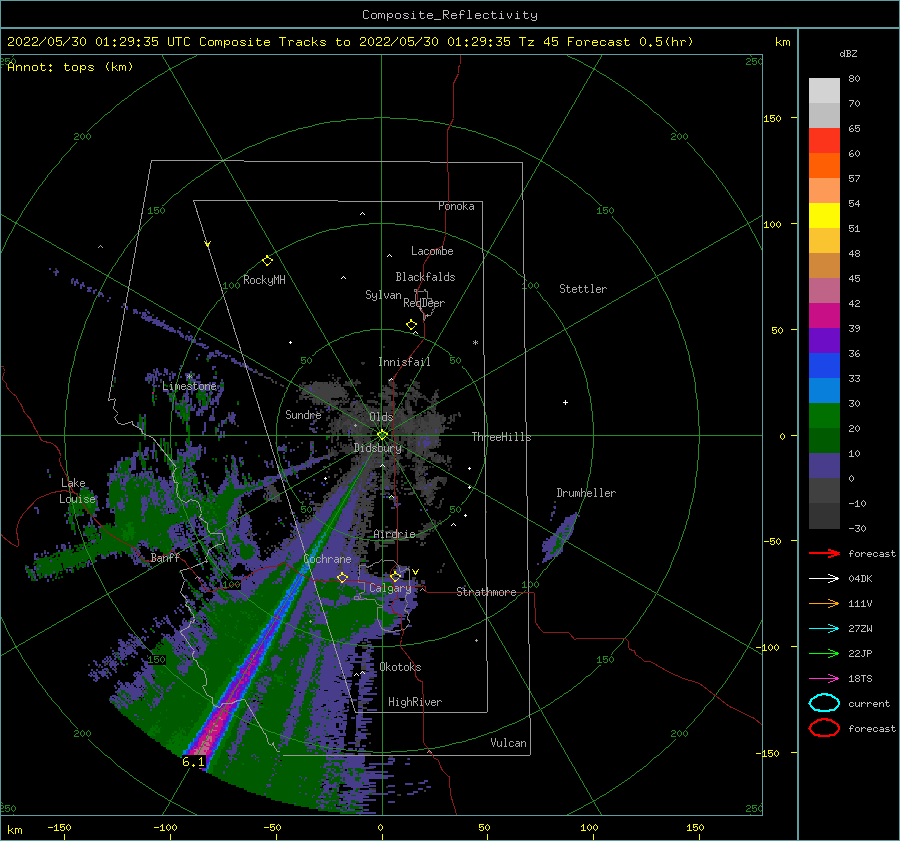Click the Limestone label
The width and height of the screenshot is (900, 841).
click(x=189, y=386)
